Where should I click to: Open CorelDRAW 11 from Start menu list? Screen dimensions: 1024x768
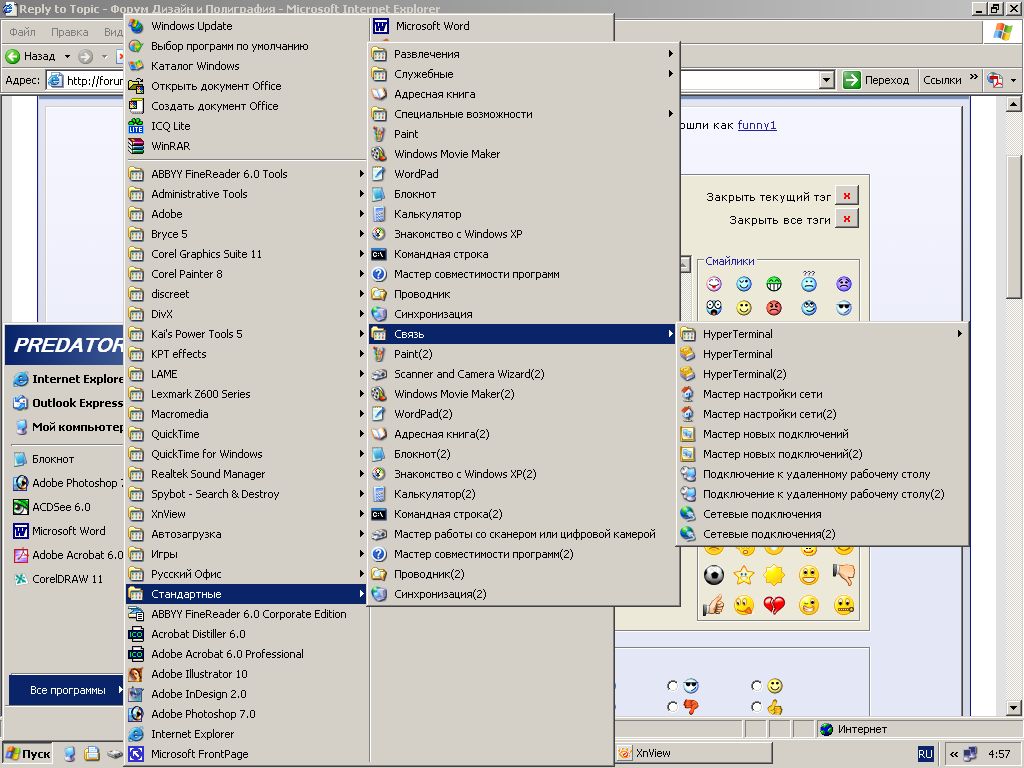pos(67,579)
